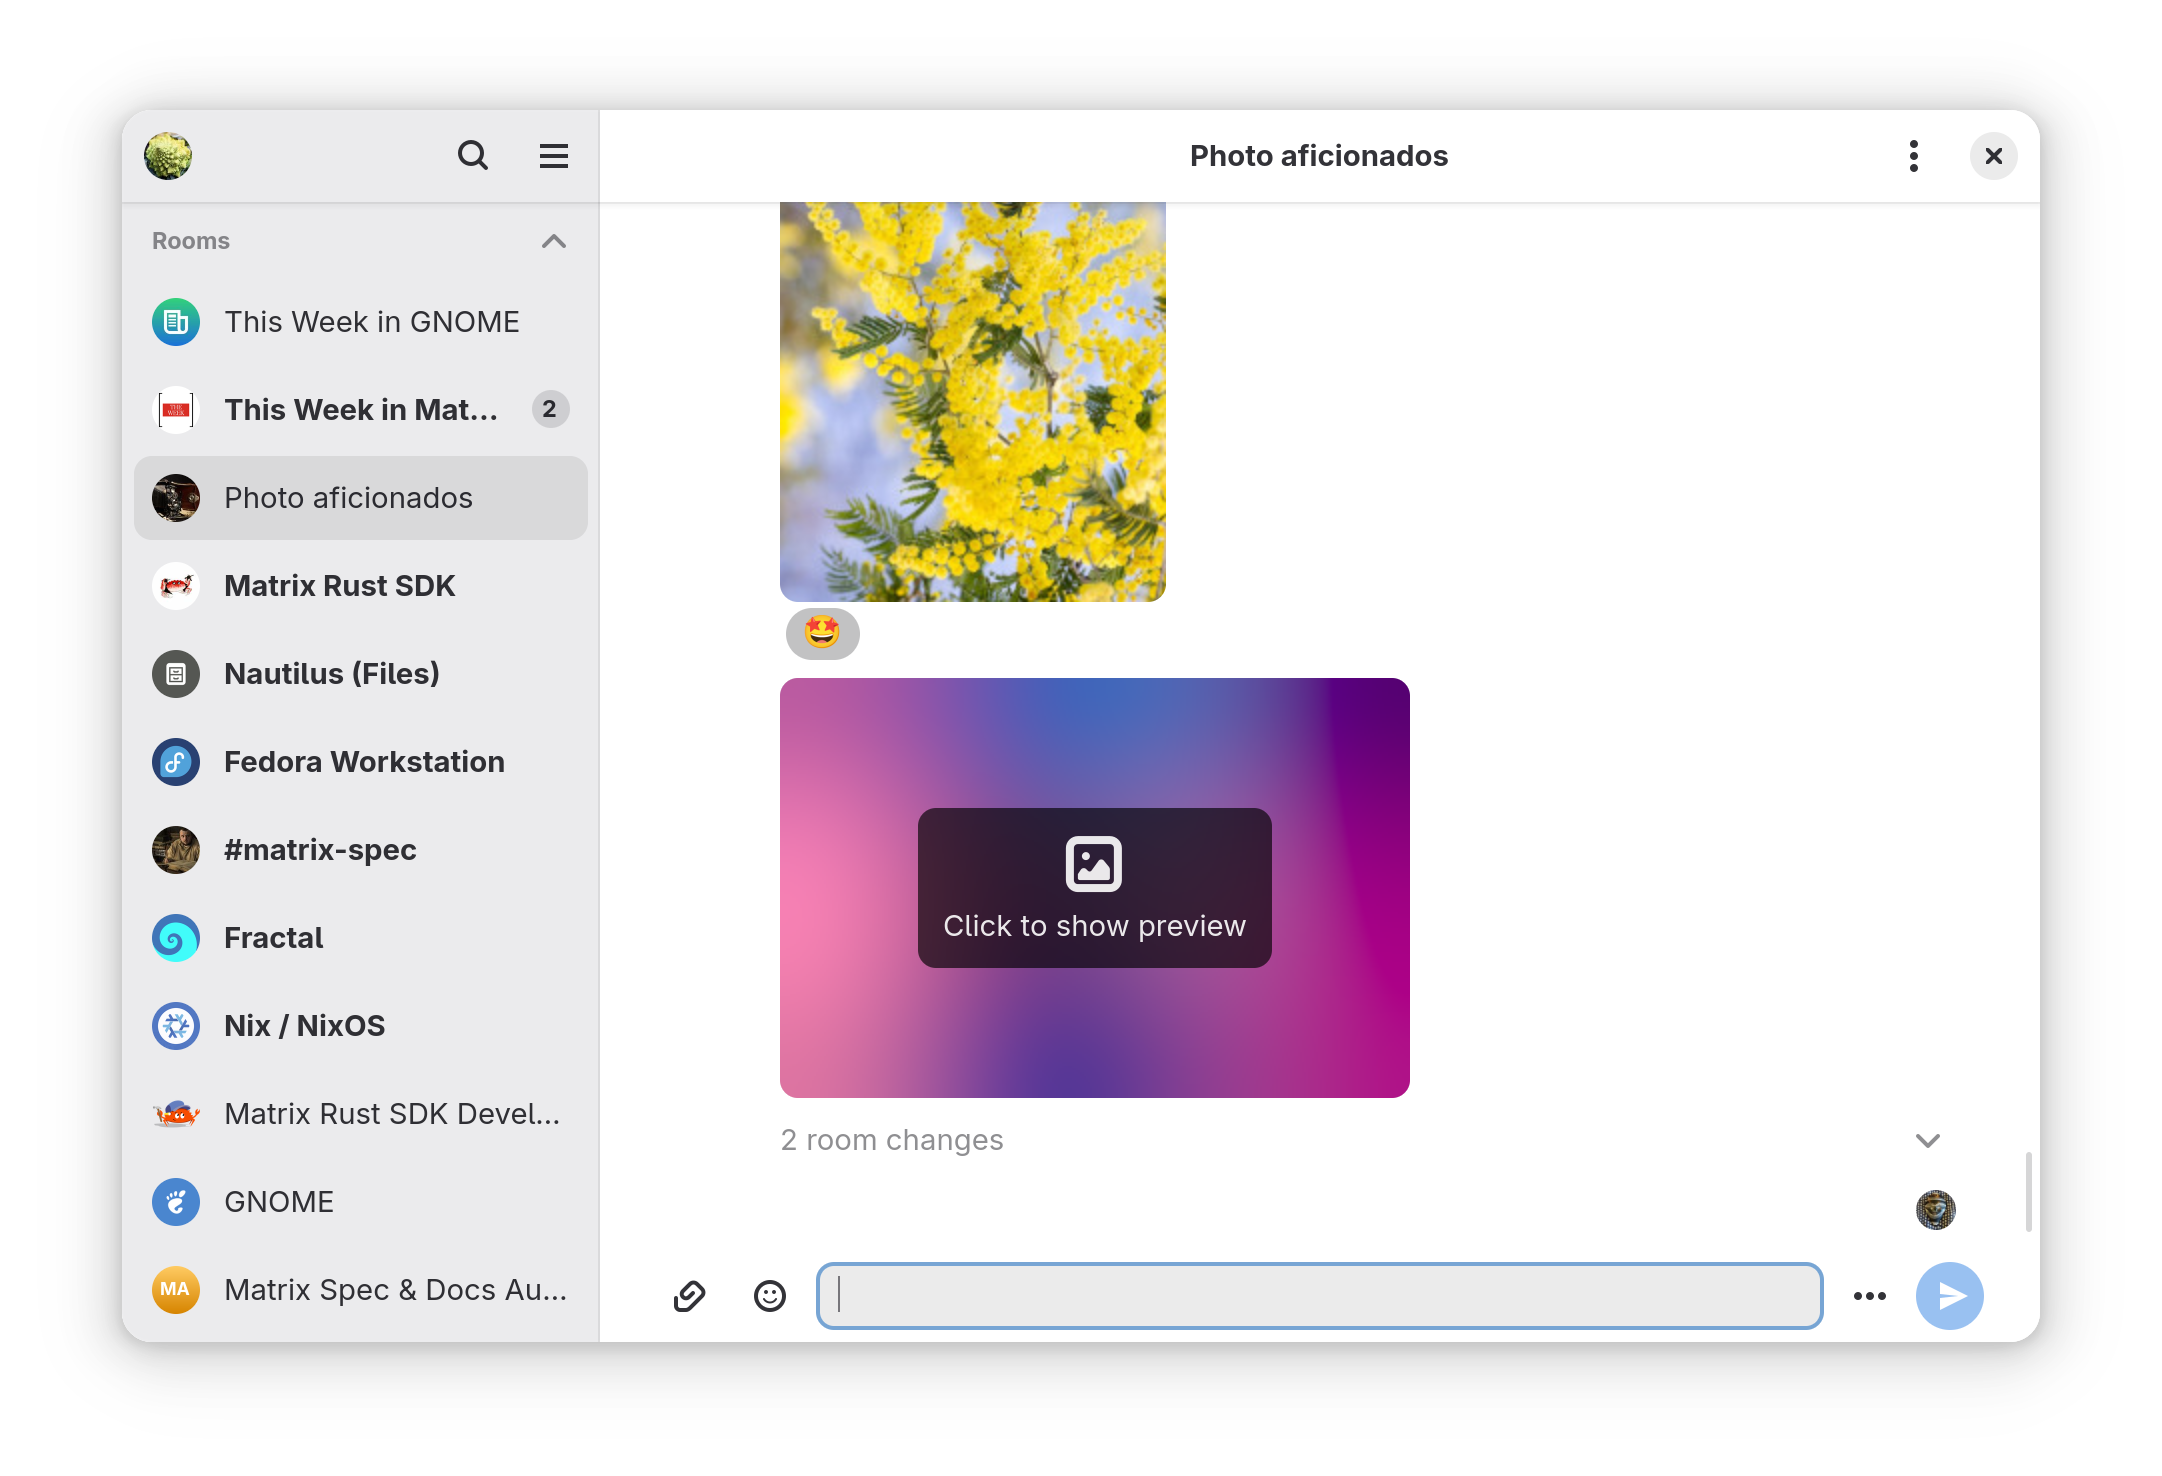The image size is (2162, 1476).
Task: Open the search in the sidebar
Action: tap(473, 156)
